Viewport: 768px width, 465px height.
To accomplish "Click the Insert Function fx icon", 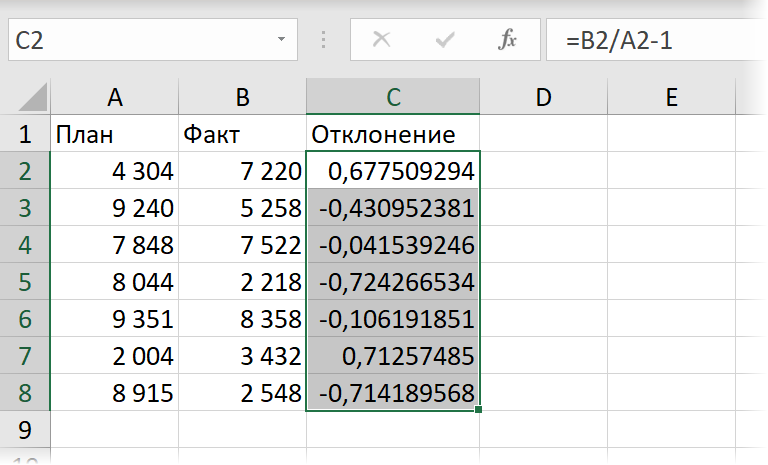I will 507,41.
